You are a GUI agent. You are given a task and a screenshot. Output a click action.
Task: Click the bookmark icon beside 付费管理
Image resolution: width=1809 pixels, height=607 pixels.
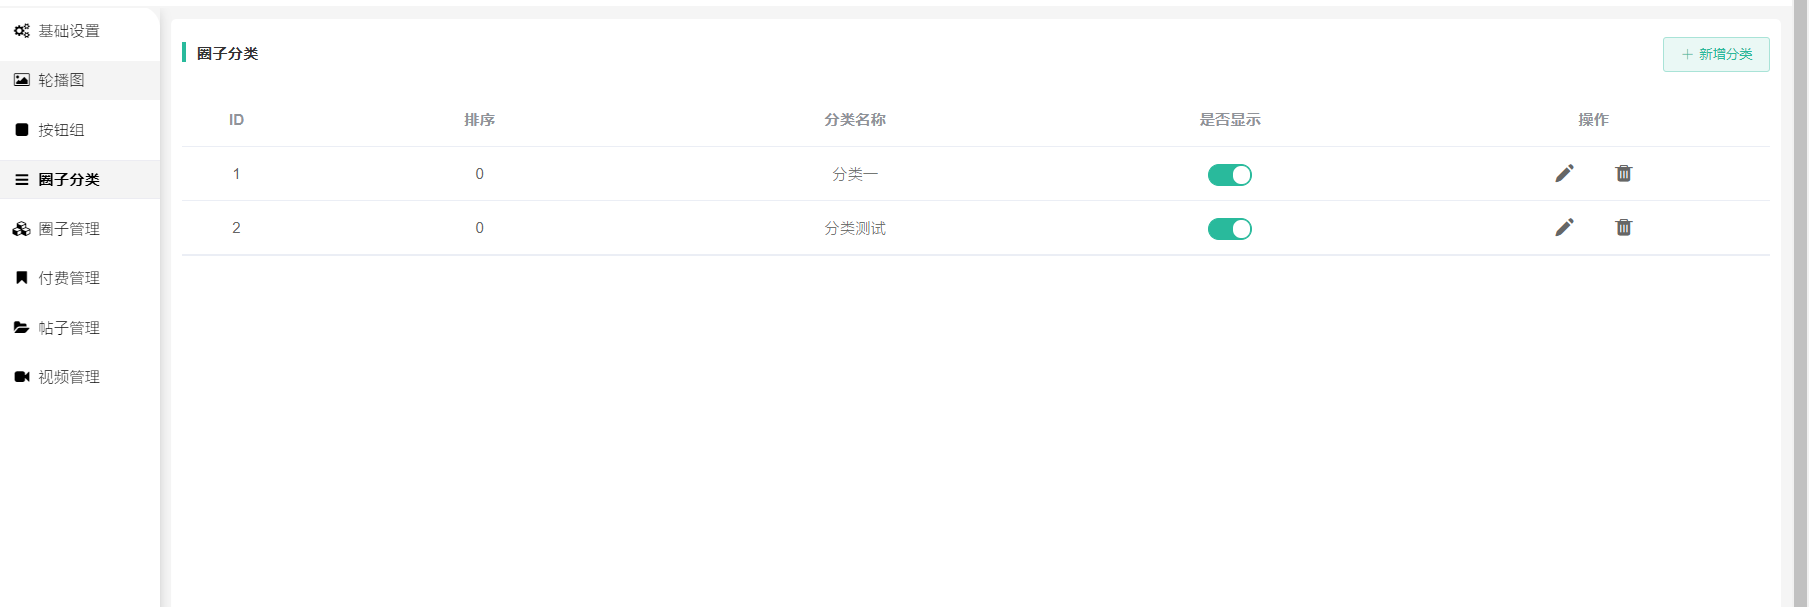[21, 278]
